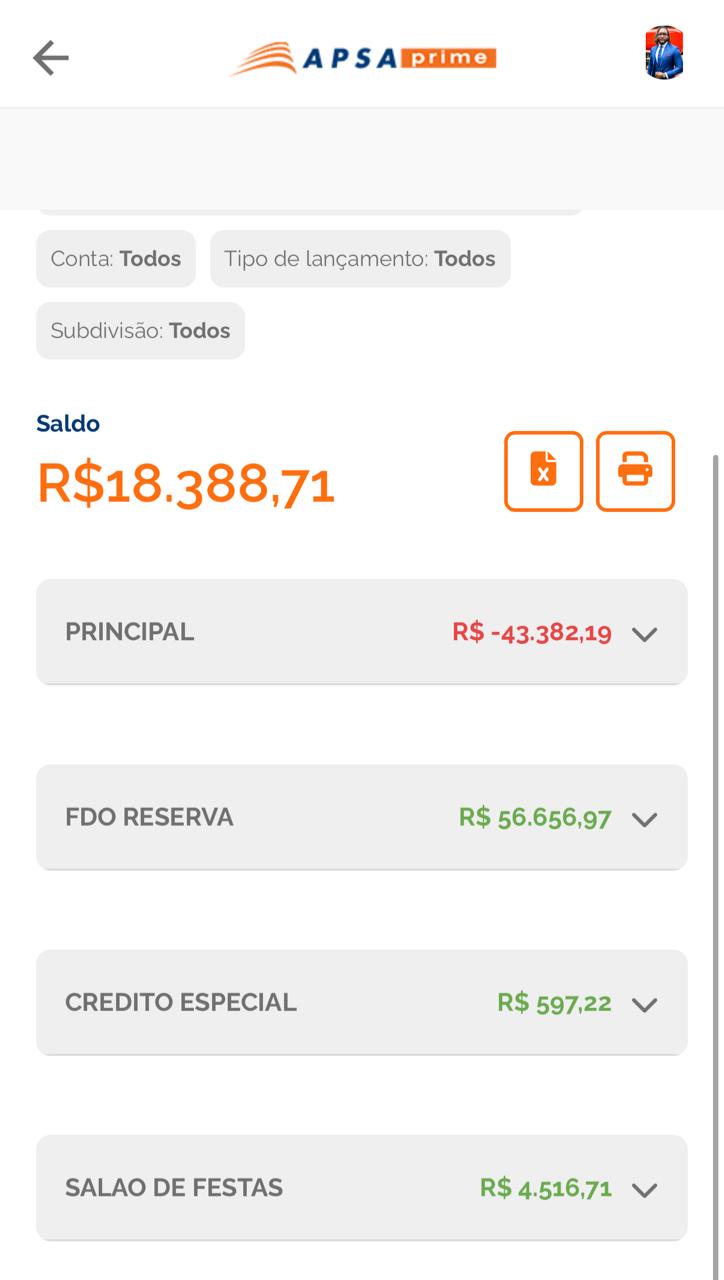This screenshot has width=724, height=1280.
Task: Click the total Saldo value R$18.388,71
Action: click(186, 484)
